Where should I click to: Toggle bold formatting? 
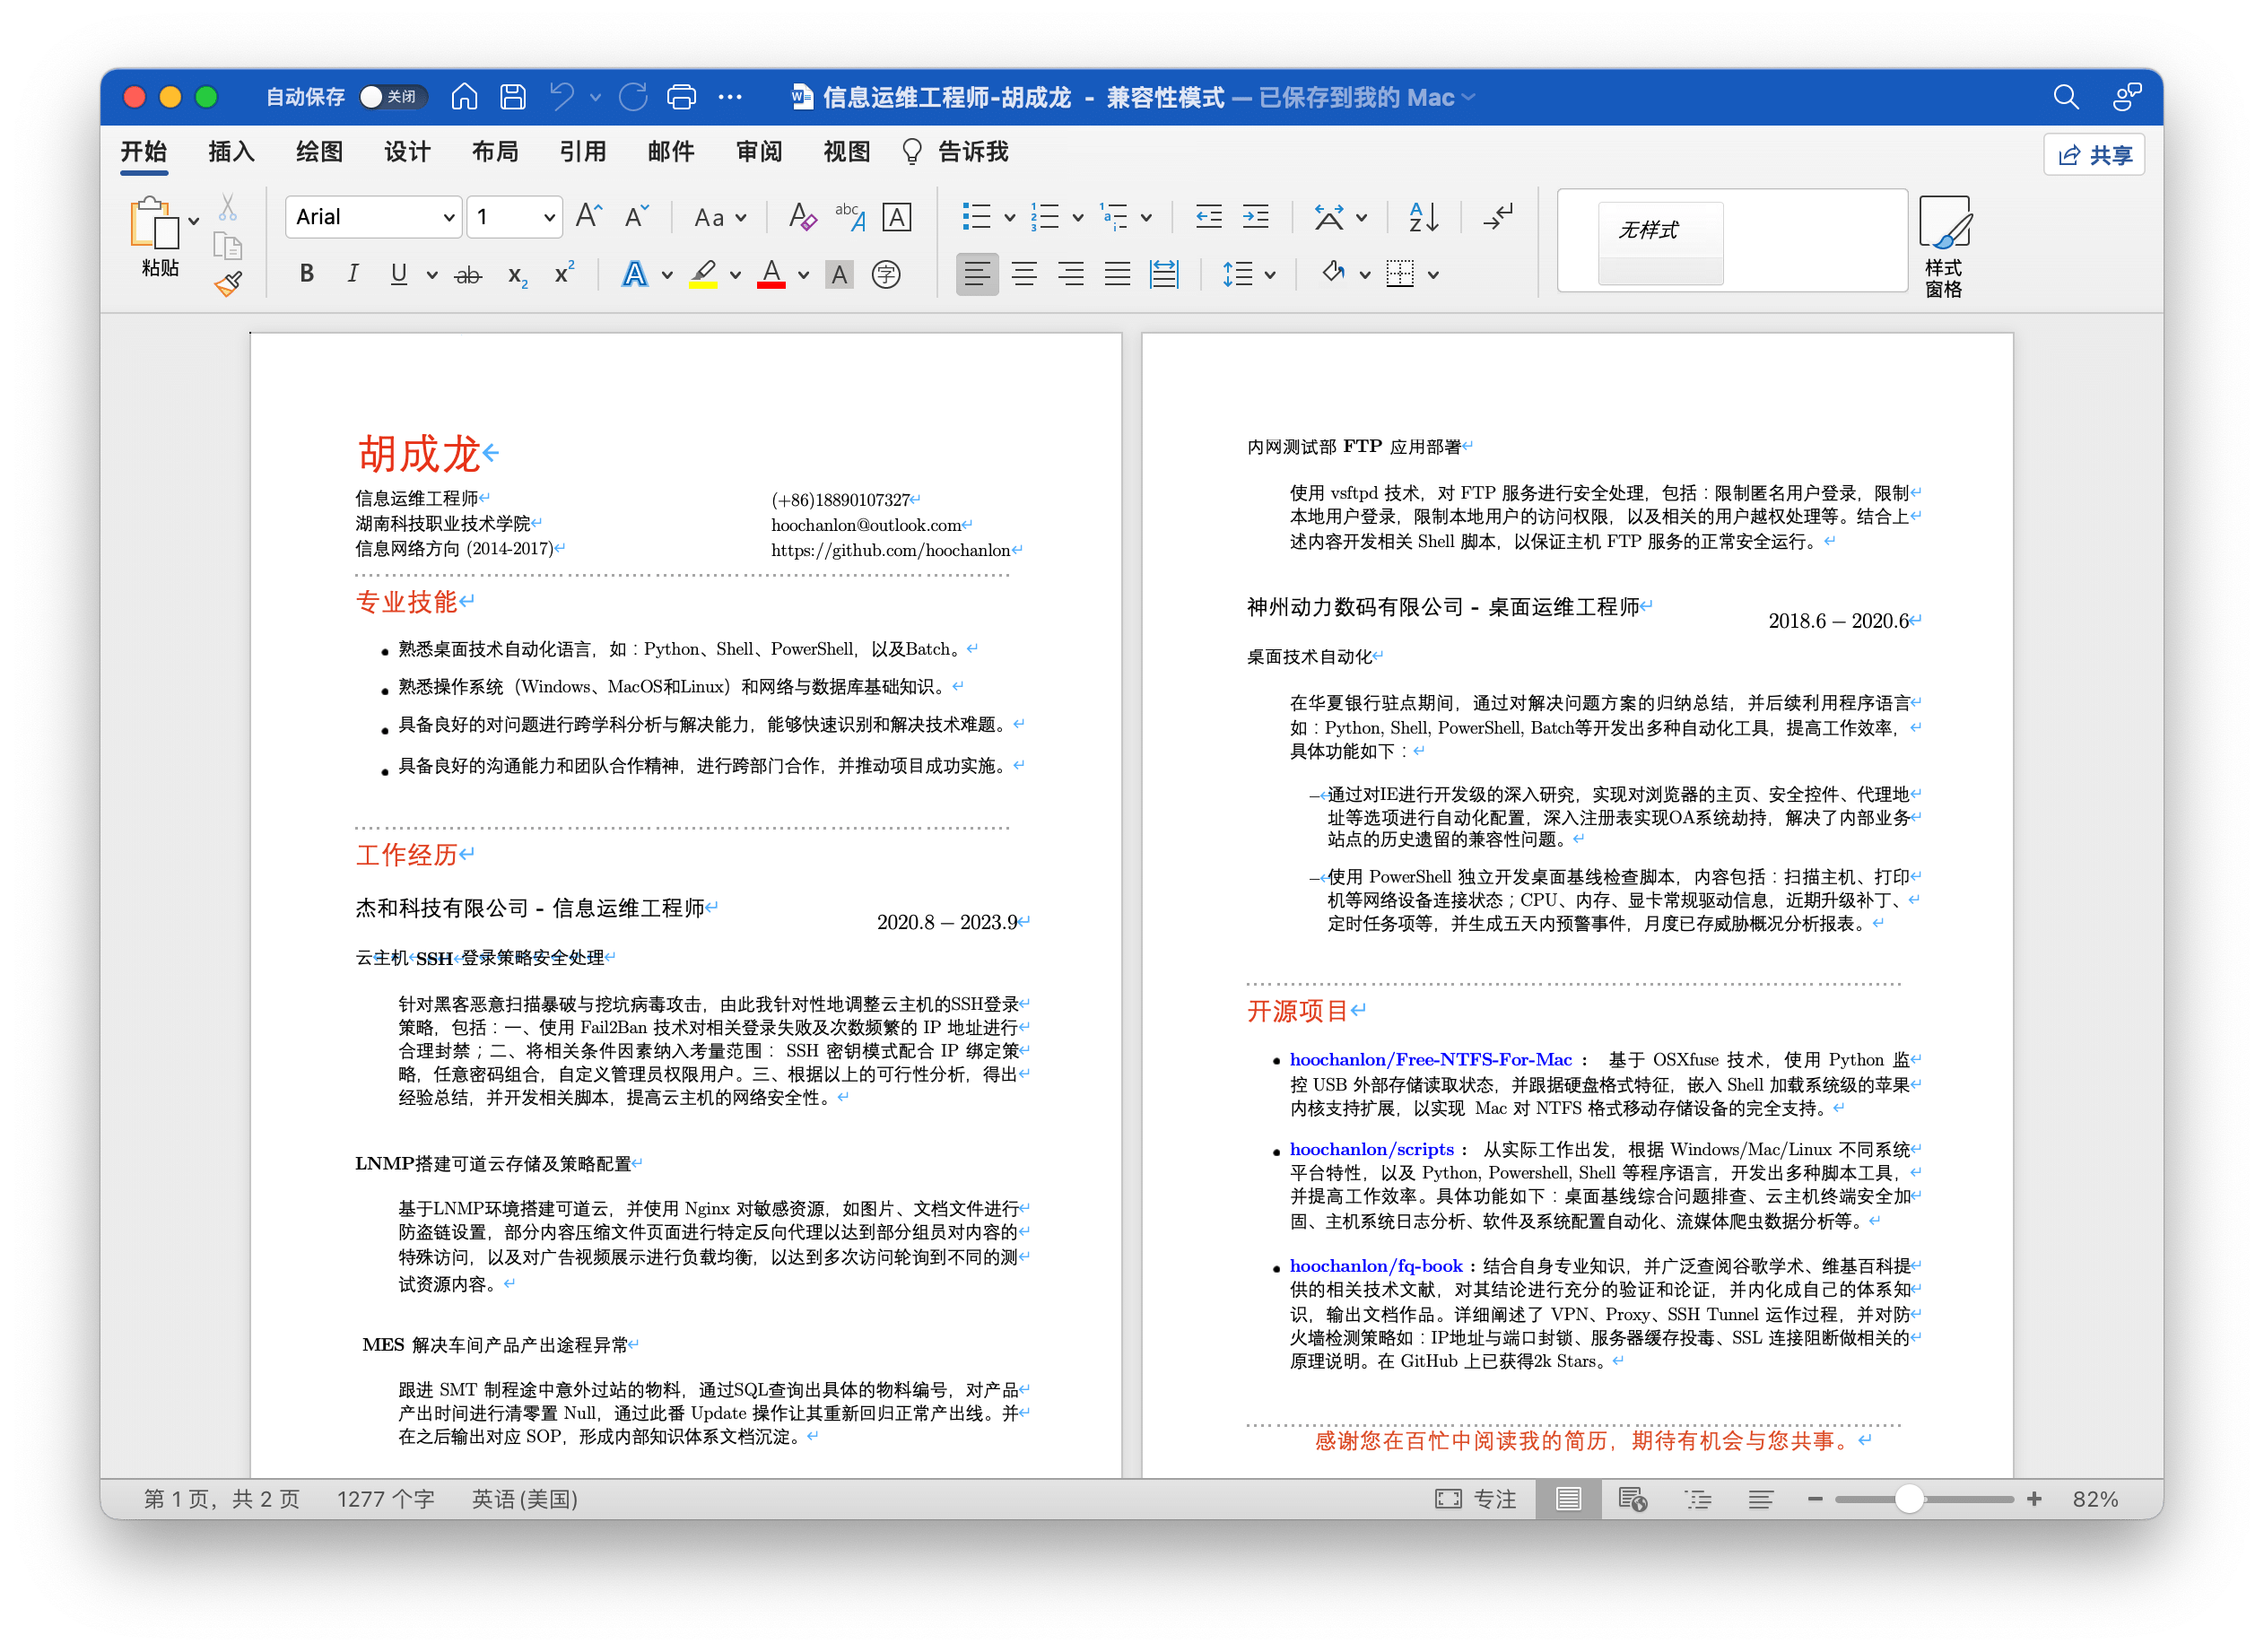307,274
